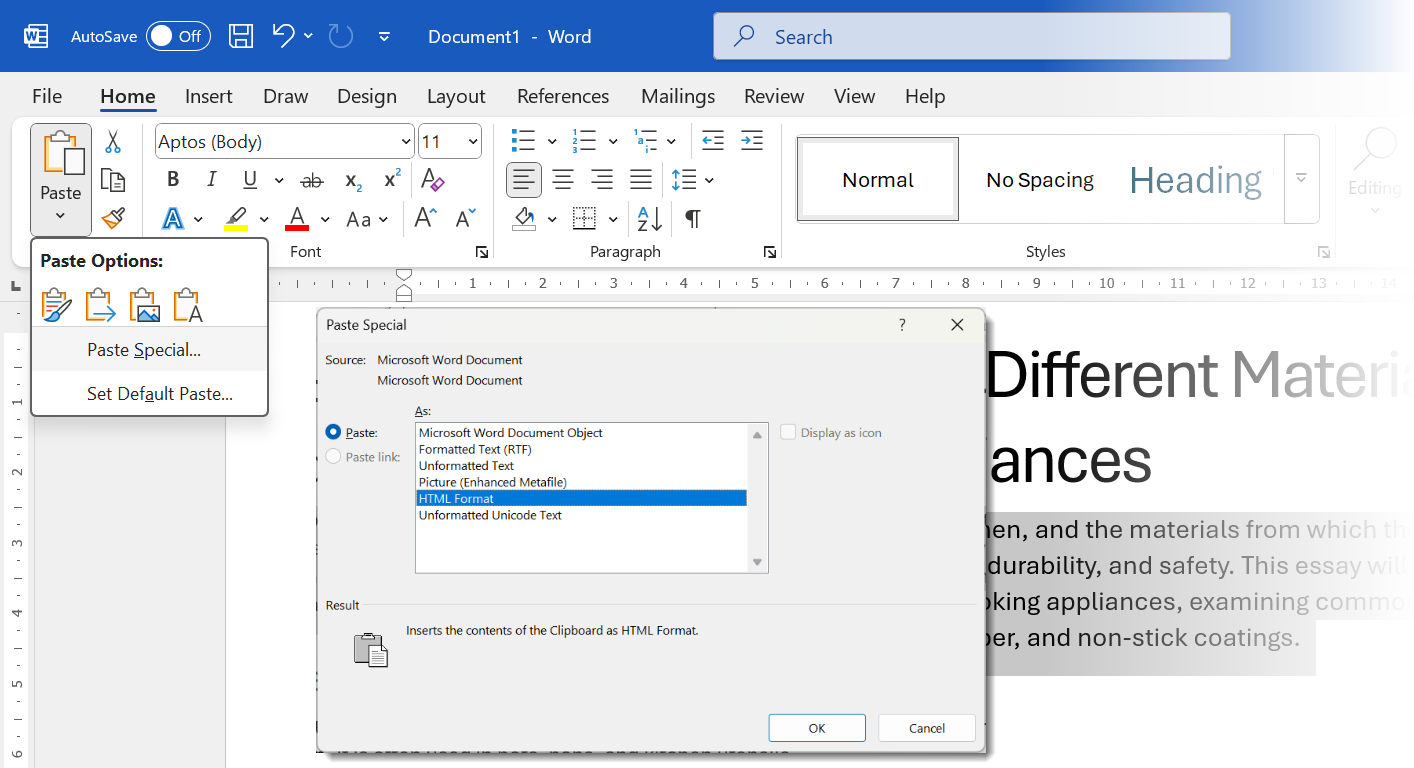The width and height of the screenshot is (1414, 768).
Task: Apply the red font color swatch
Action: point(296,218)
